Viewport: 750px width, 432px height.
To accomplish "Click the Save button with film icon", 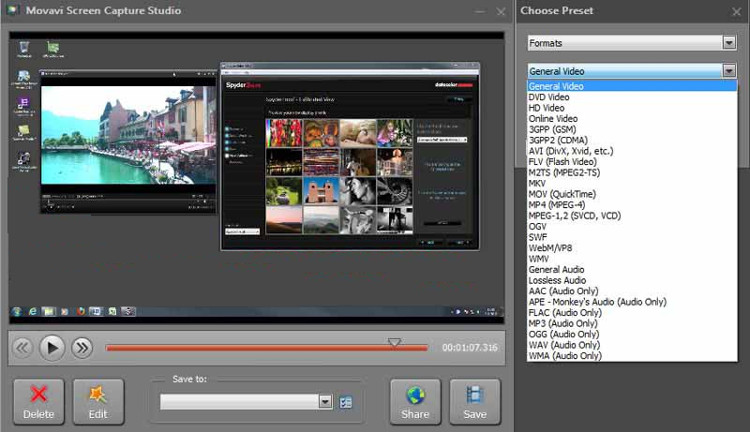I will (474, 402).
